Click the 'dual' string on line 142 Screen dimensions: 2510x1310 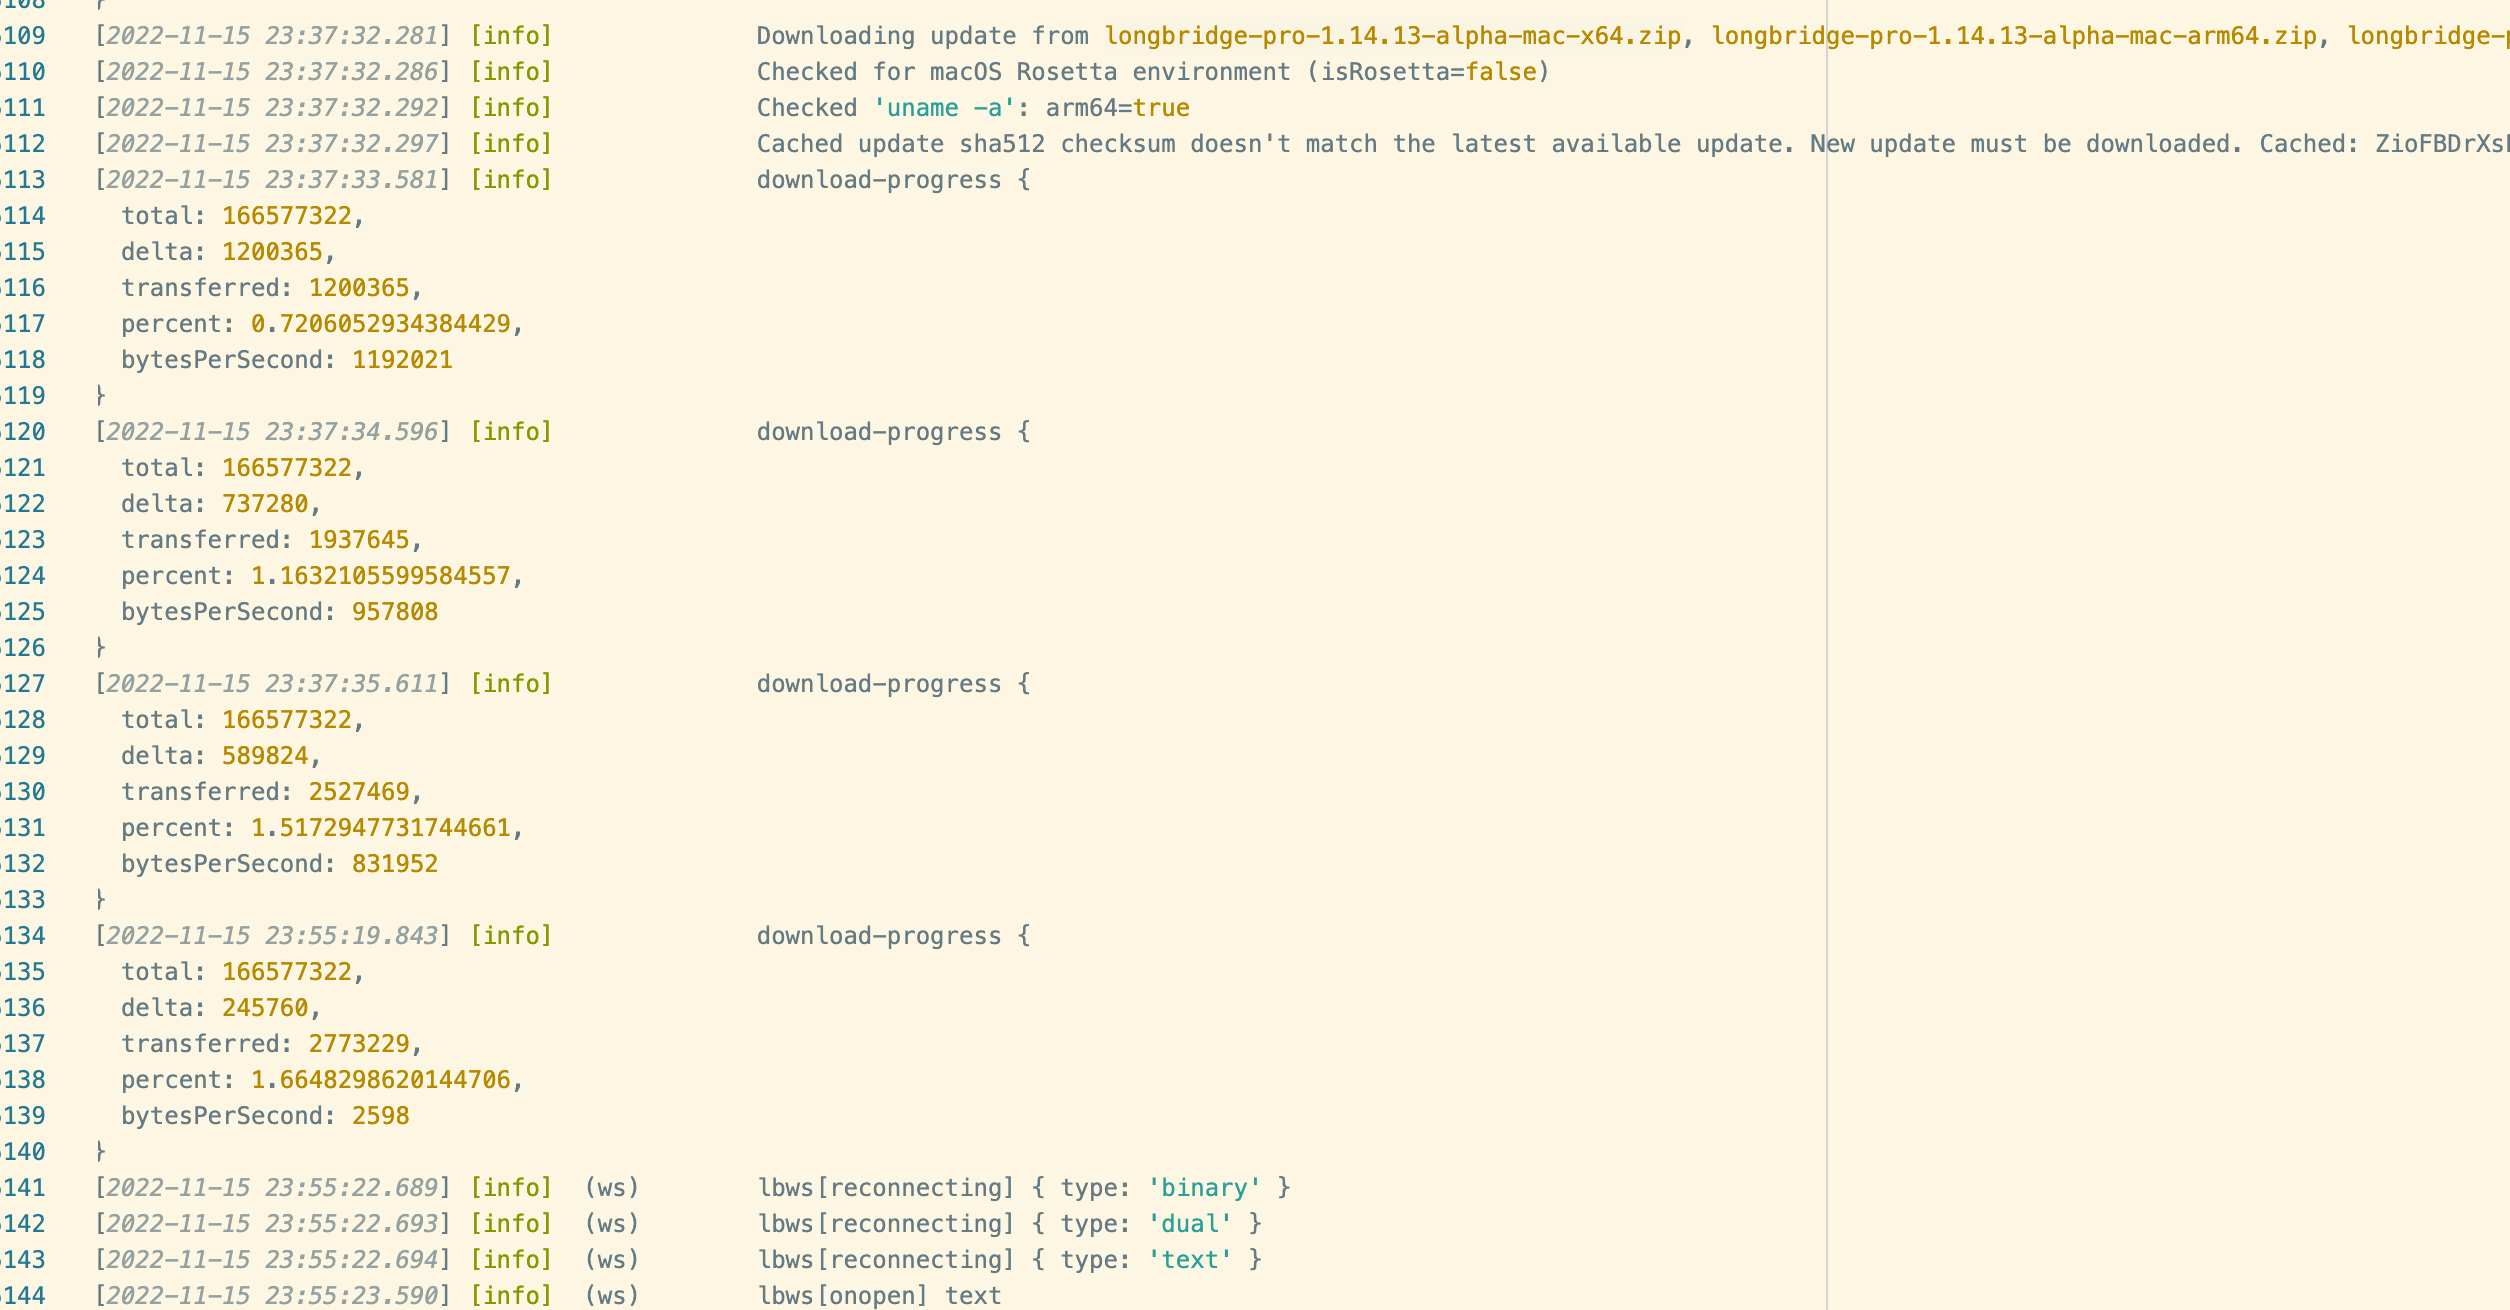(1190, 1224)
